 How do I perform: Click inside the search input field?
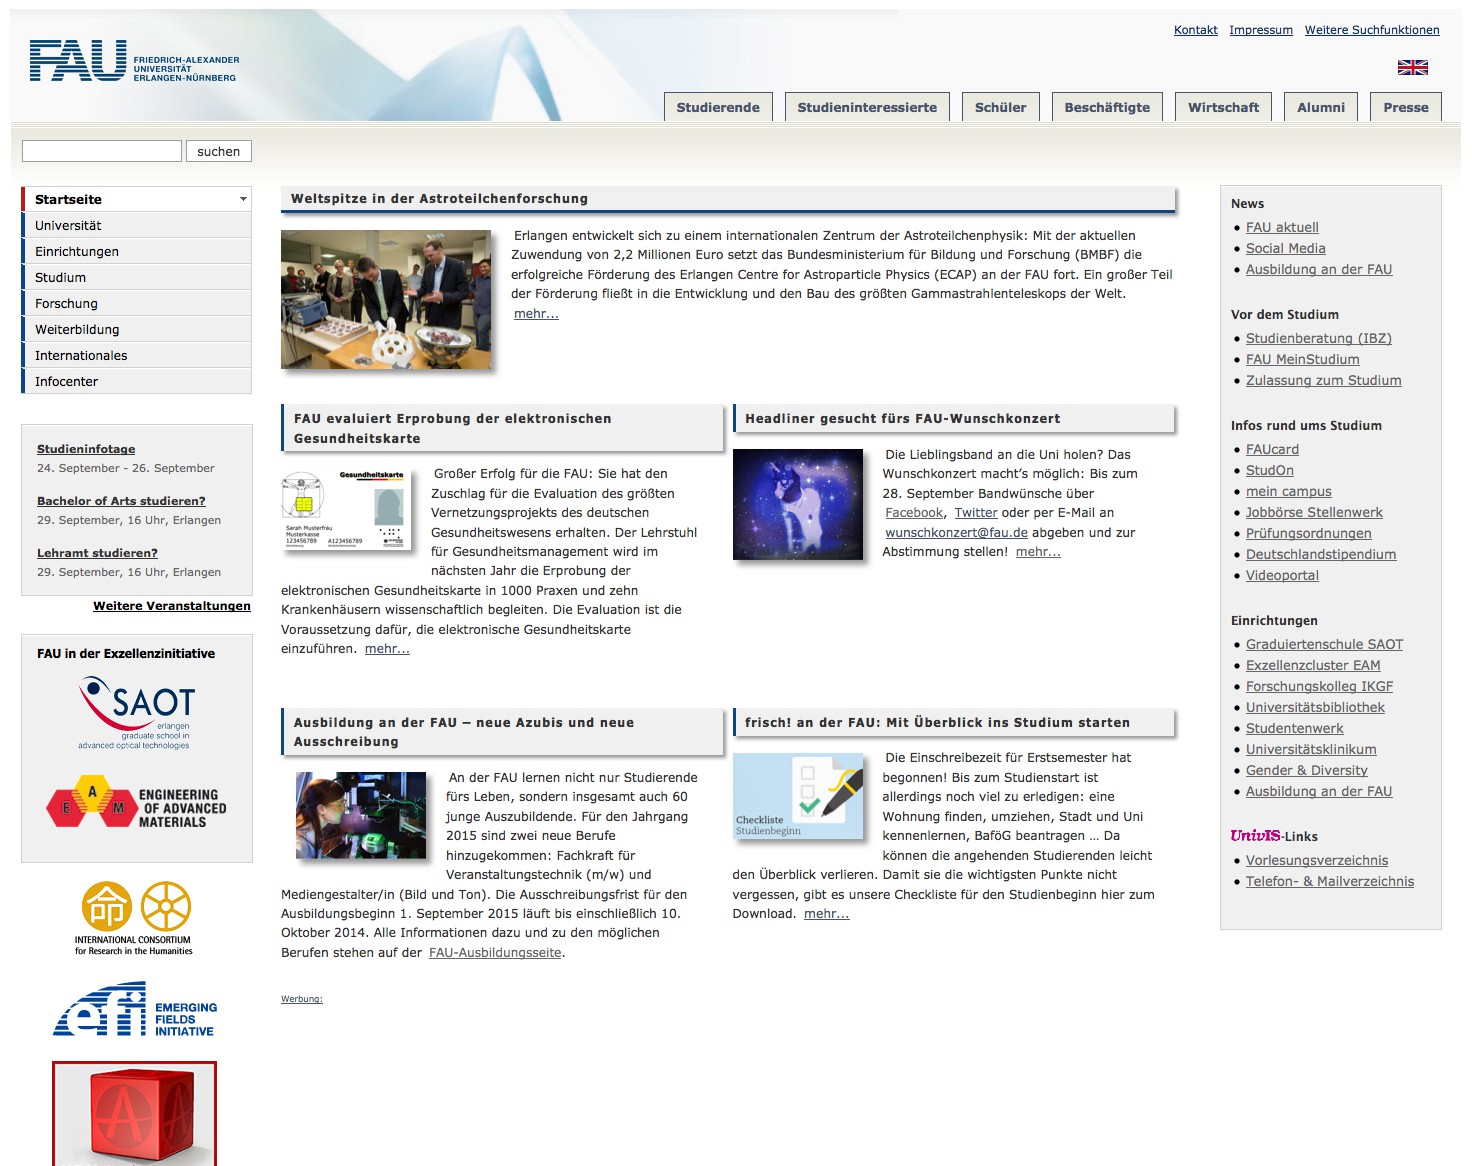click(x=100, y=151)
